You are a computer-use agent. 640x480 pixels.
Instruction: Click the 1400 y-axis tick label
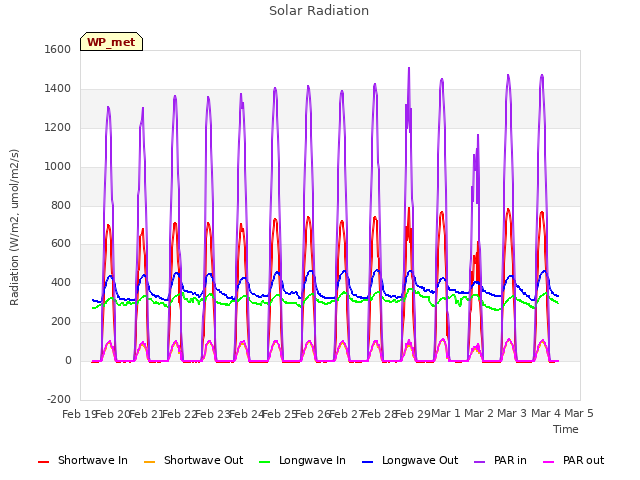[58, 89]
